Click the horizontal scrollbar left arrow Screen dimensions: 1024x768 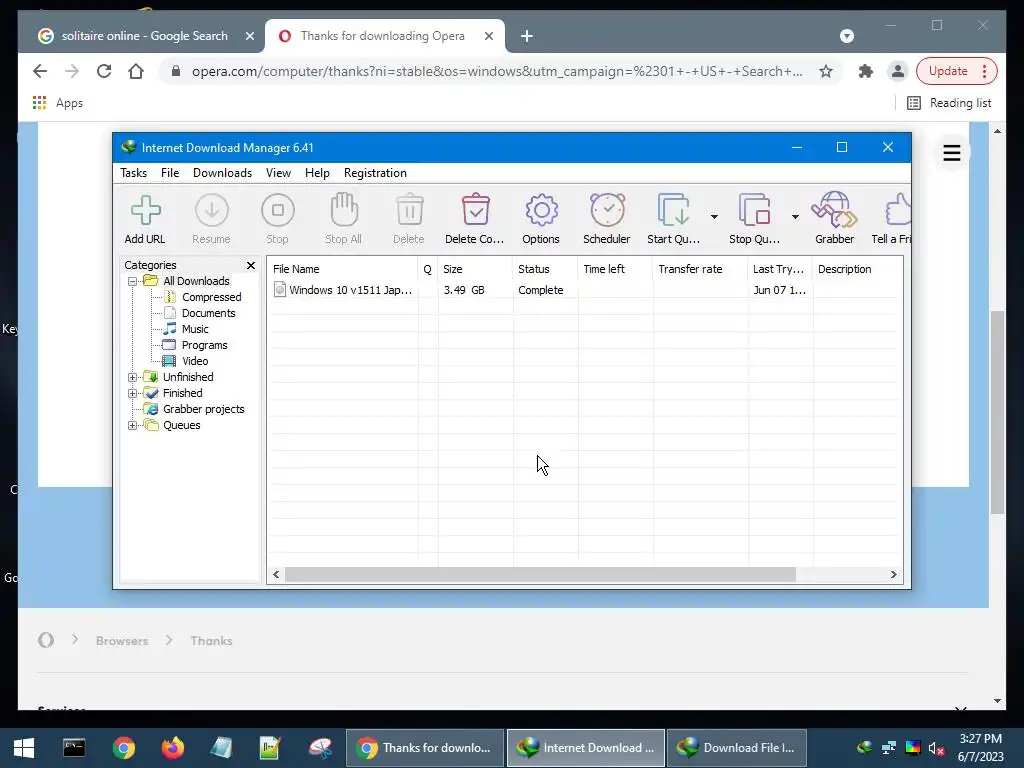pos(276,575)
